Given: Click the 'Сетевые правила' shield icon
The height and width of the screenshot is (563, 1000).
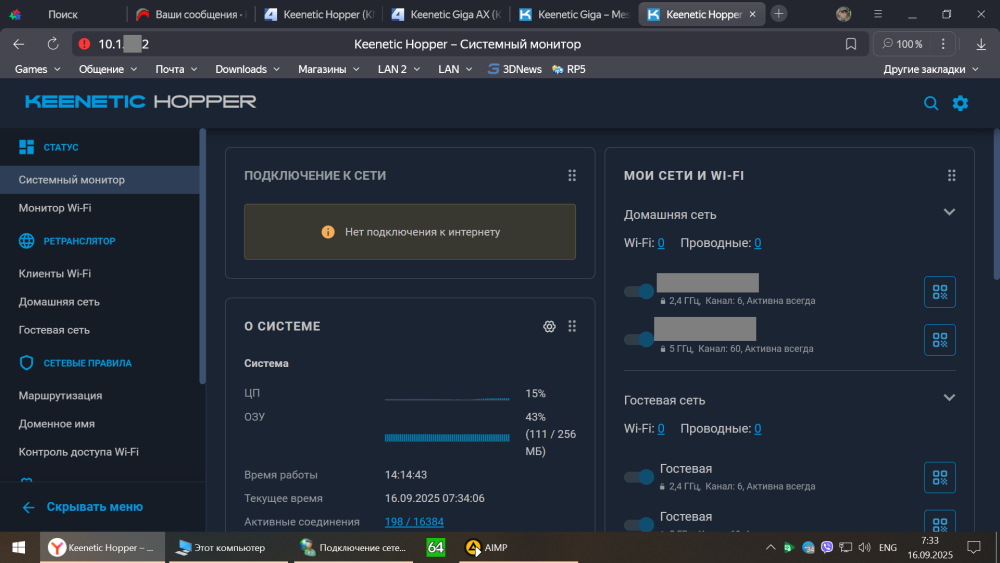Looking at the screenshot, I should [26, 363].
